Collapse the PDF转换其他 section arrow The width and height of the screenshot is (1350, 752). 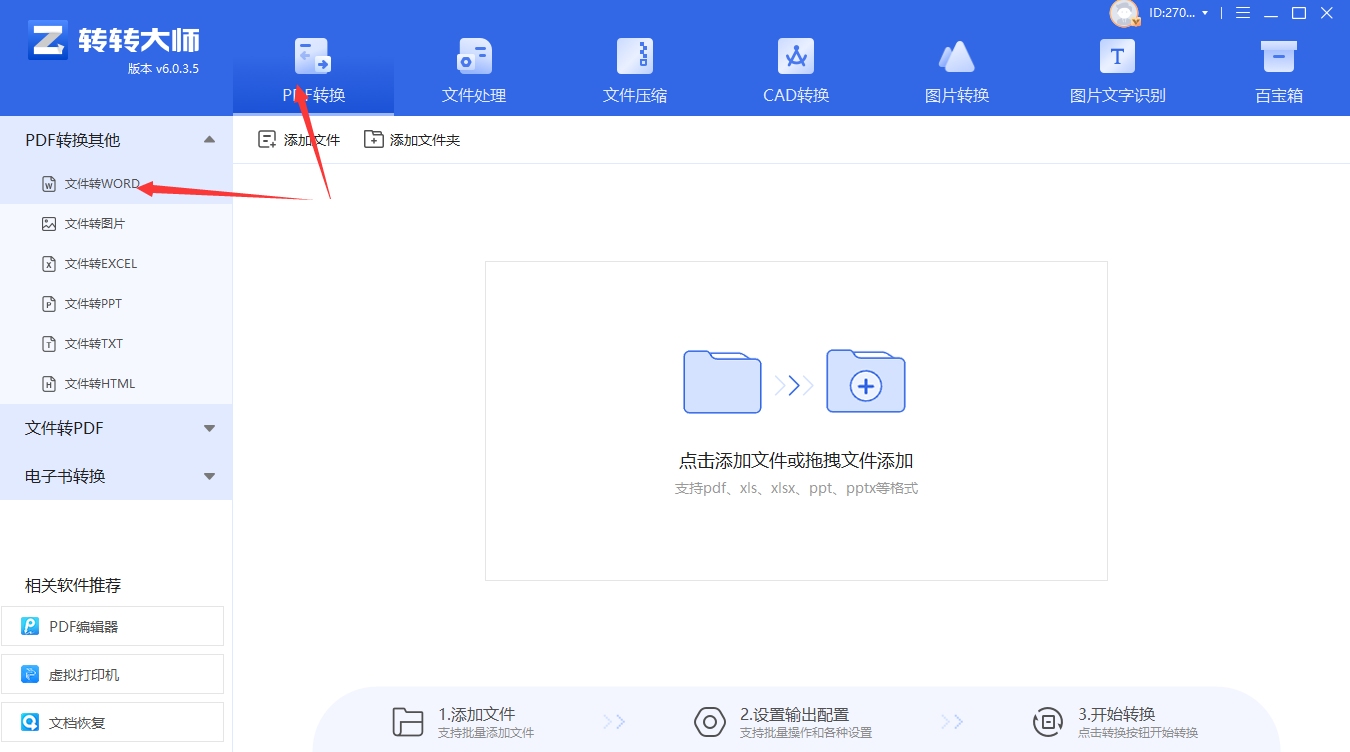(209, 140)
